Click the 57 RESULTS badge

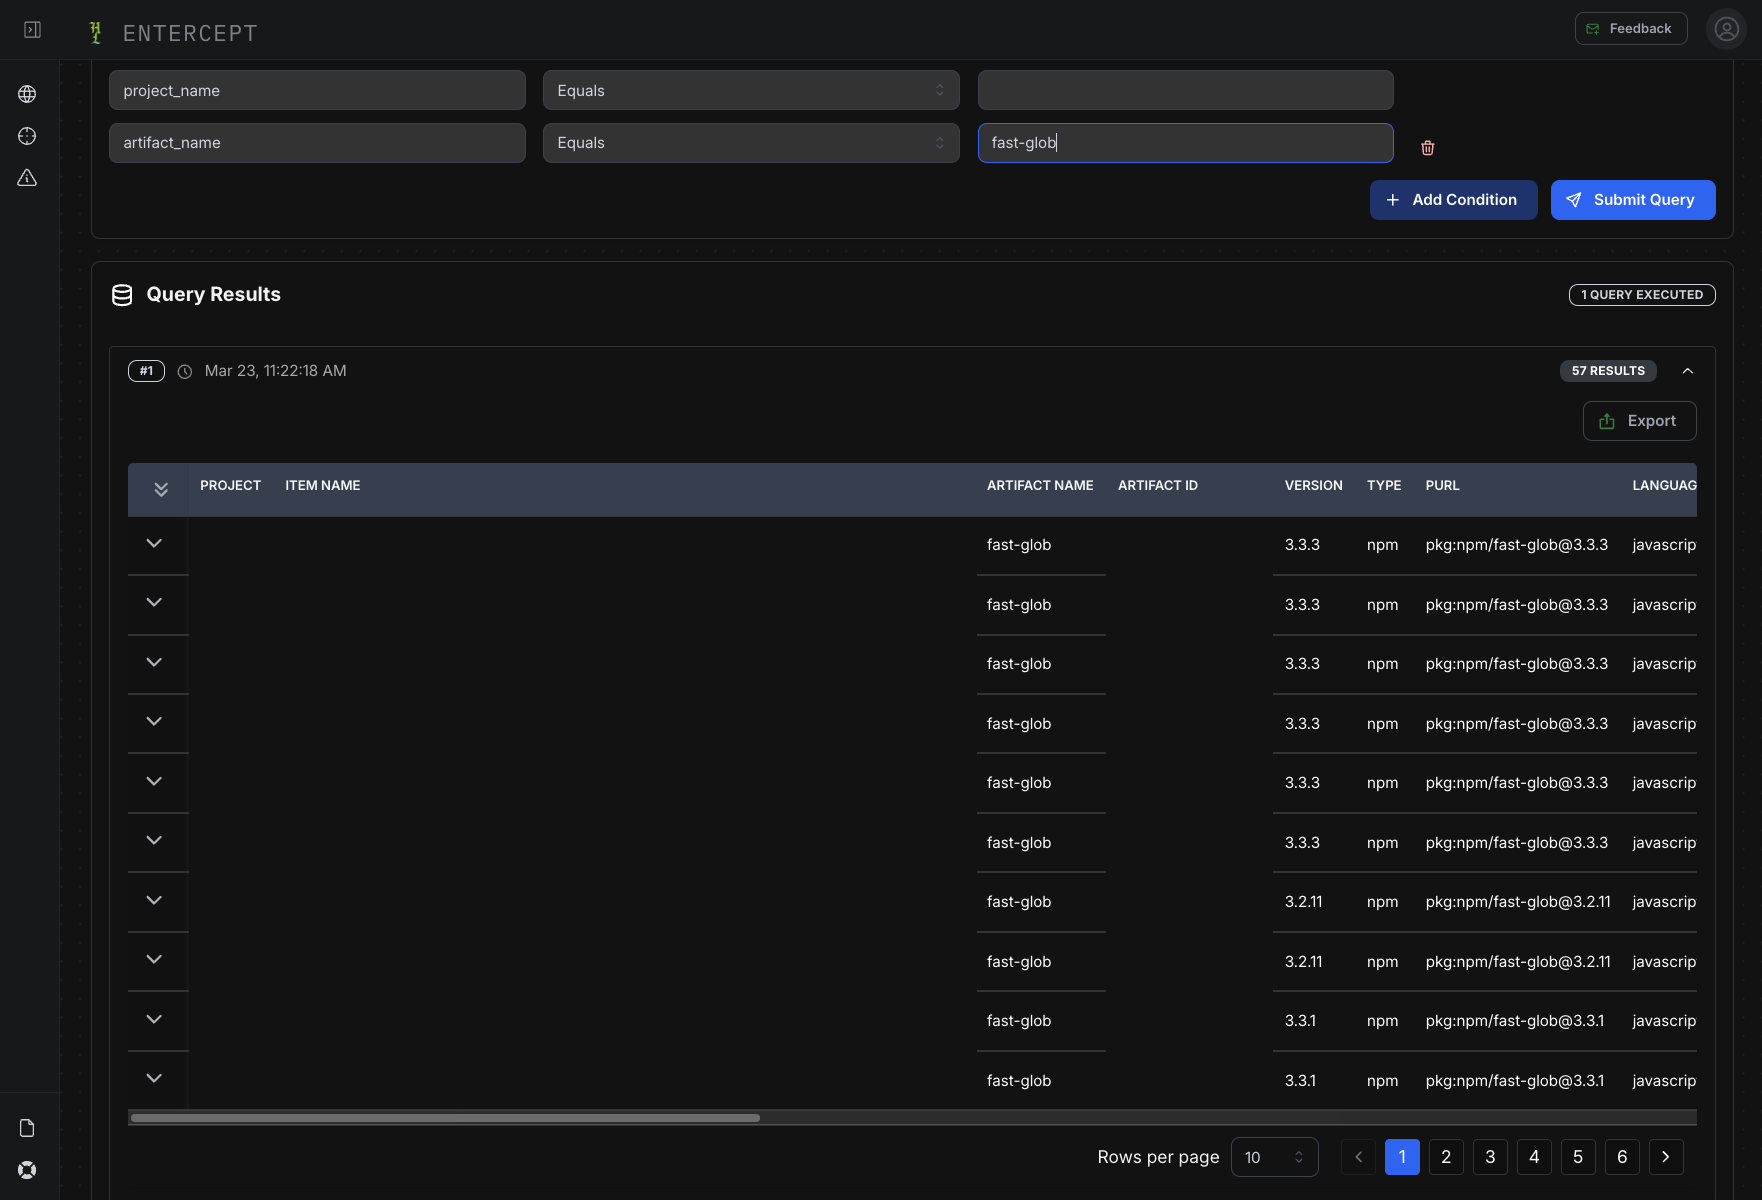pyautogui.click(x=1608, y=371)
